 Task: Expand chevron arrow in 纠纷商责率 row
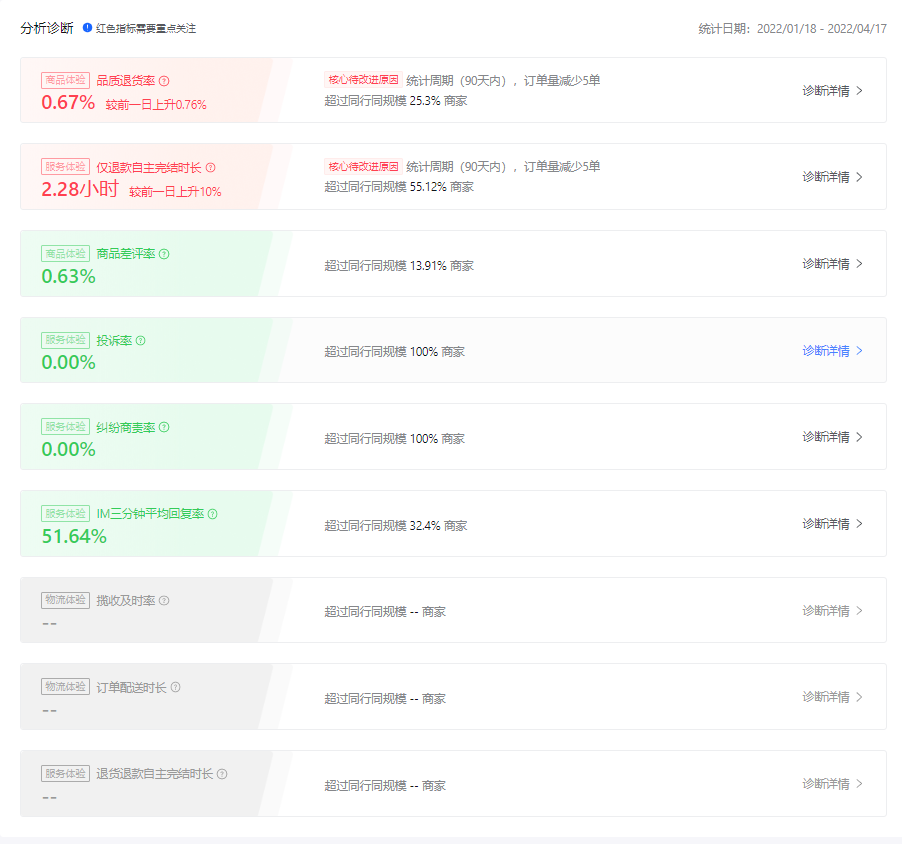pos(859,437)
